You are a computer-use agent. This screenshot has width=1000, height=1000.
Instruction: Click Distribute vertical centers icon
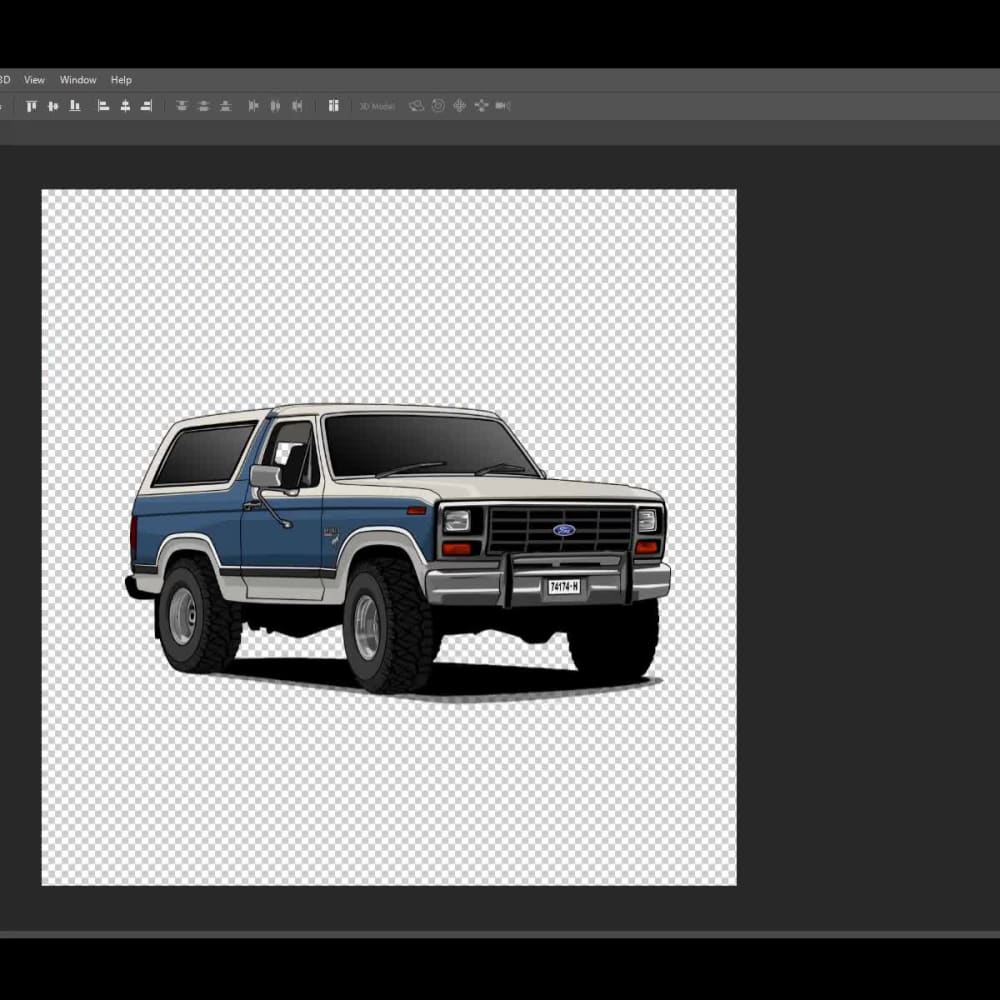click(x=203, y=106)
